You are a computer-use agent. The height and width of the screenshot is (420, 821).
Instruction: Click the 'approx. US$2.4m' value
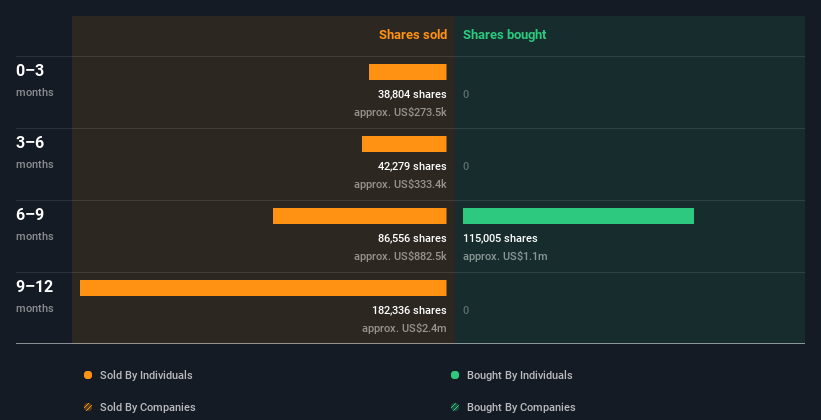pos(404,328)
